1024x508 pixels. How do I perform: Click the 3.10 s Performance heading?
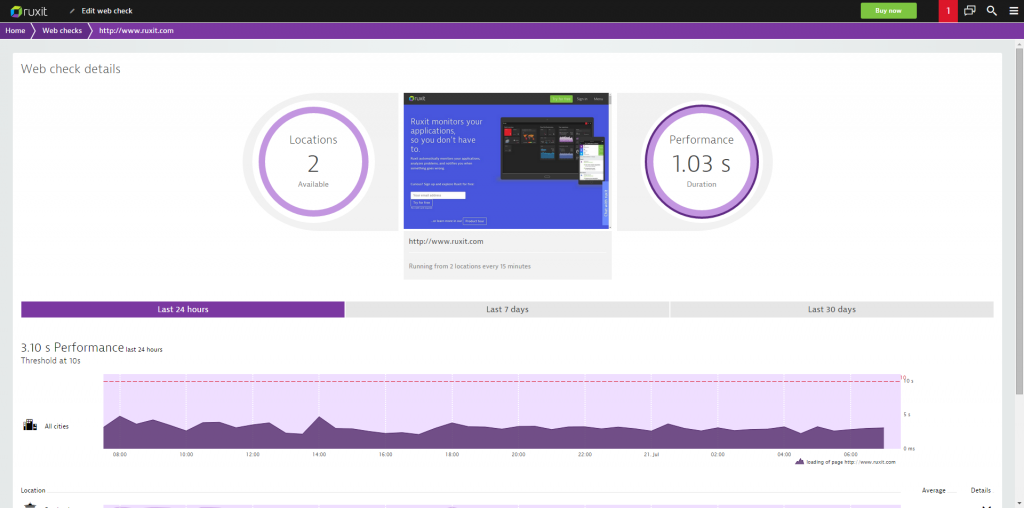[x=72, y=347]
